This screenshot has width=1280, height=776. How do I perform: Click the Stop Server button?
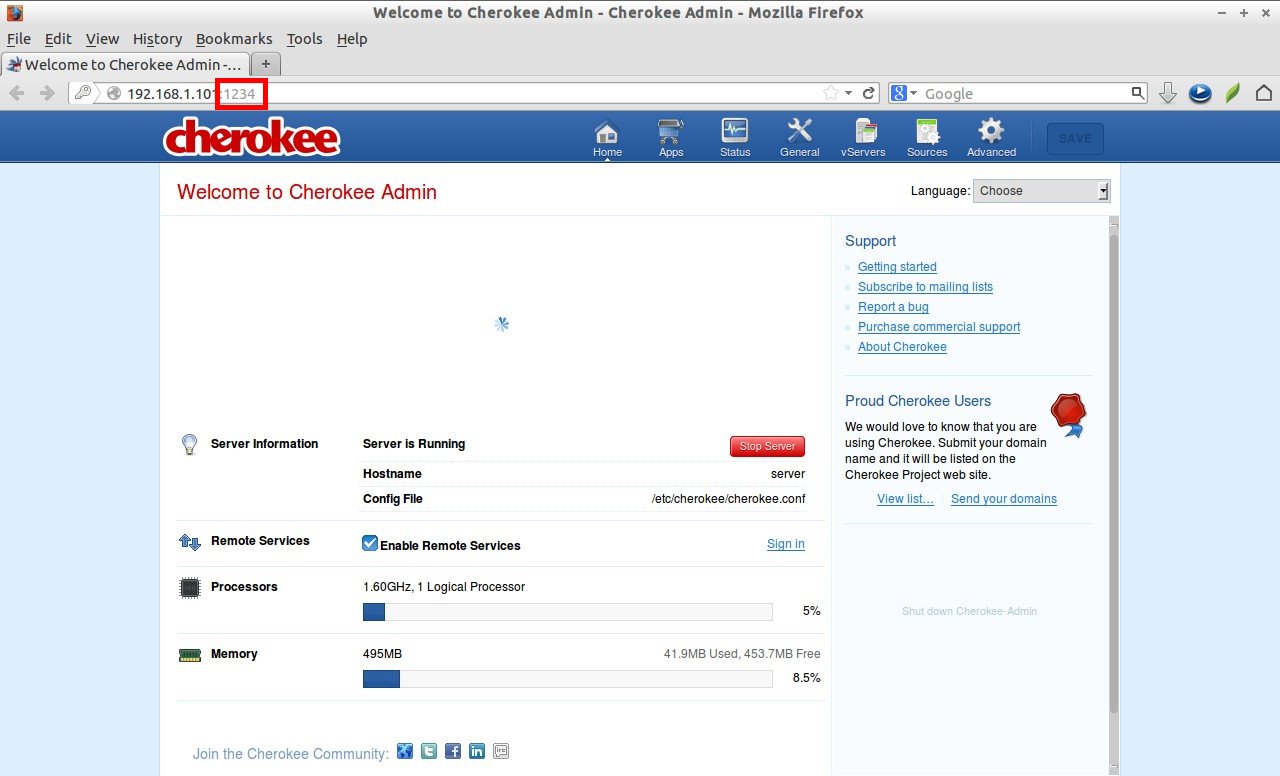767,446
